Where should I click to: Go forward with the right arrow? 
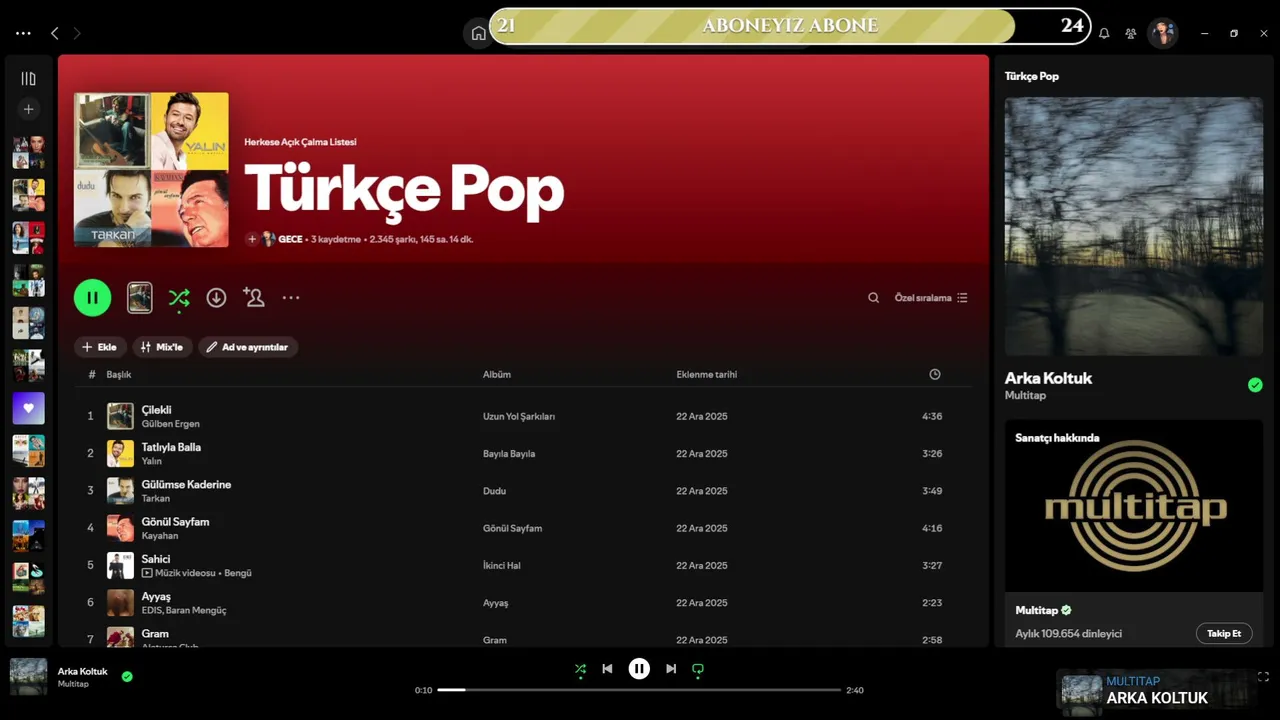77,33
